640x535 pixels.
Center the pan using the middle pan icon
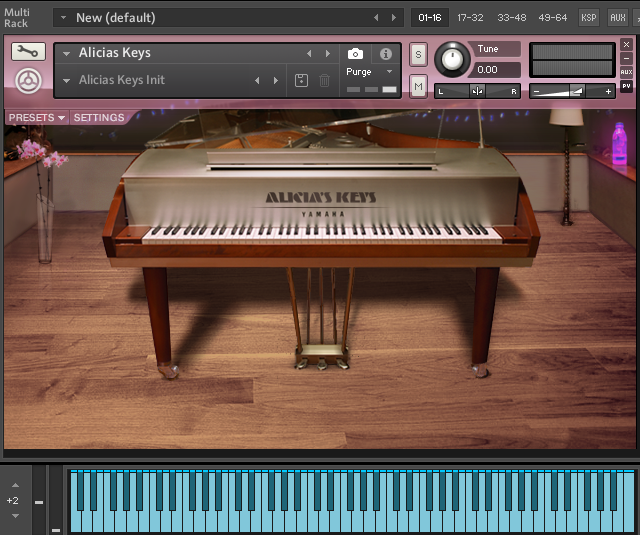click(477, 91)
